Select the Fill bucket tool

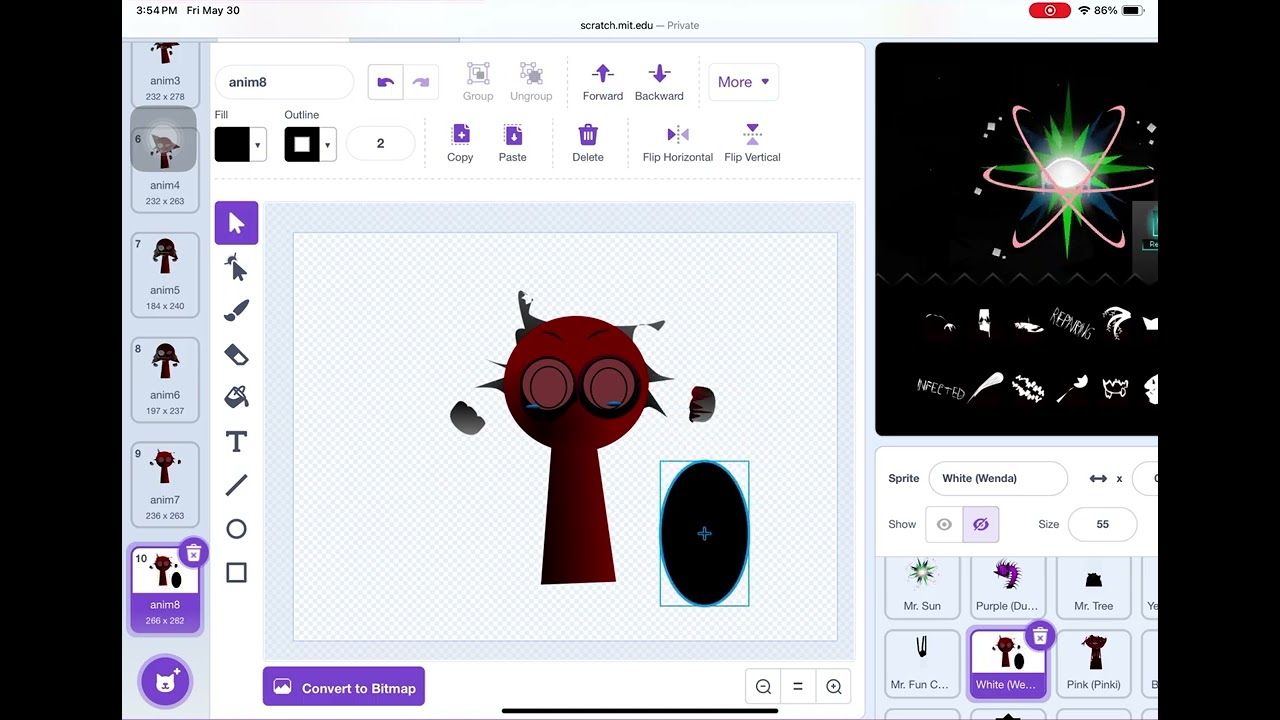coord(236,397)
